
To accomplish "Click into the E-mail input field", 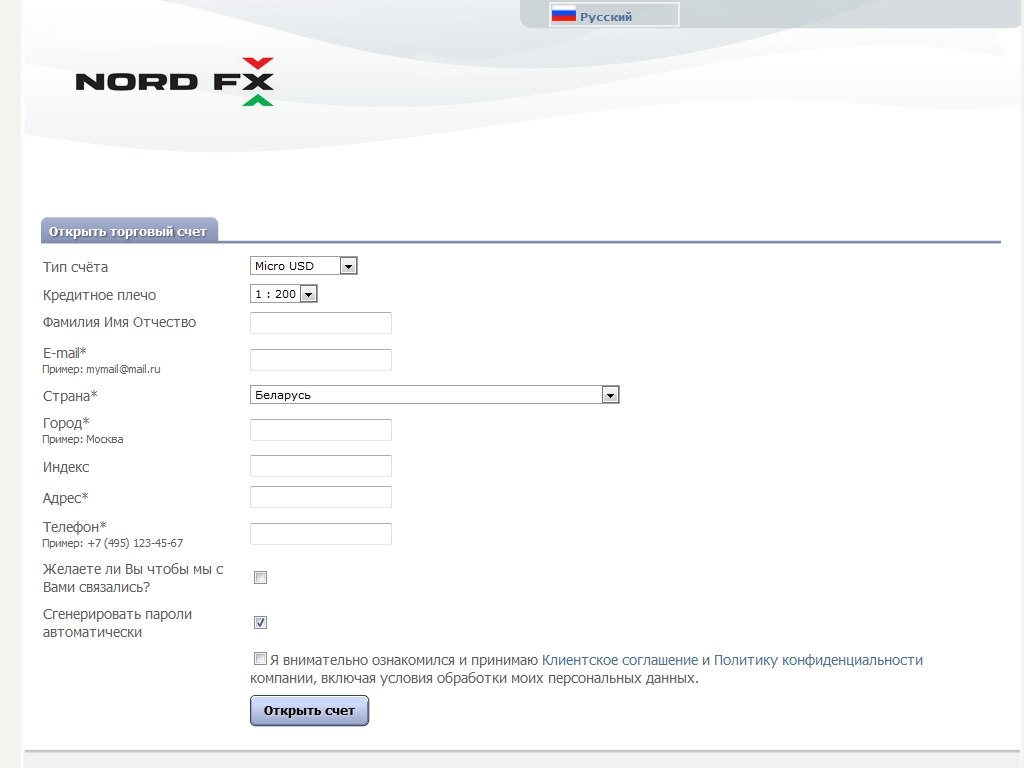I will pyautogui.click(x=320, y=360).
